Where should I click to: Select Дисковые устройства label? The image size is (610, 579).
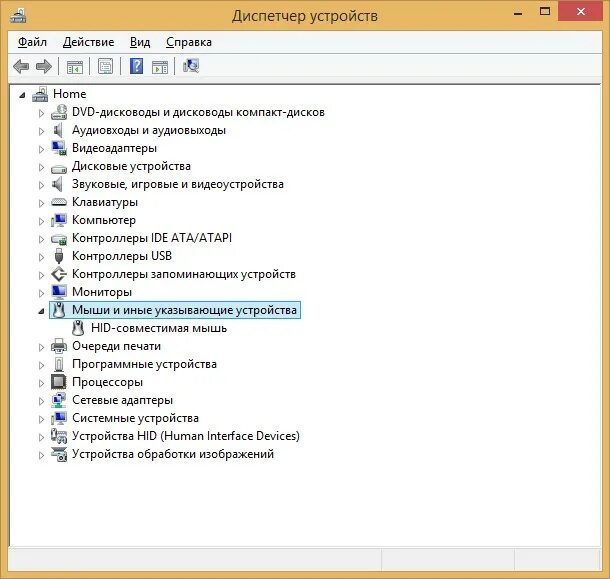[x=131, y=166]
